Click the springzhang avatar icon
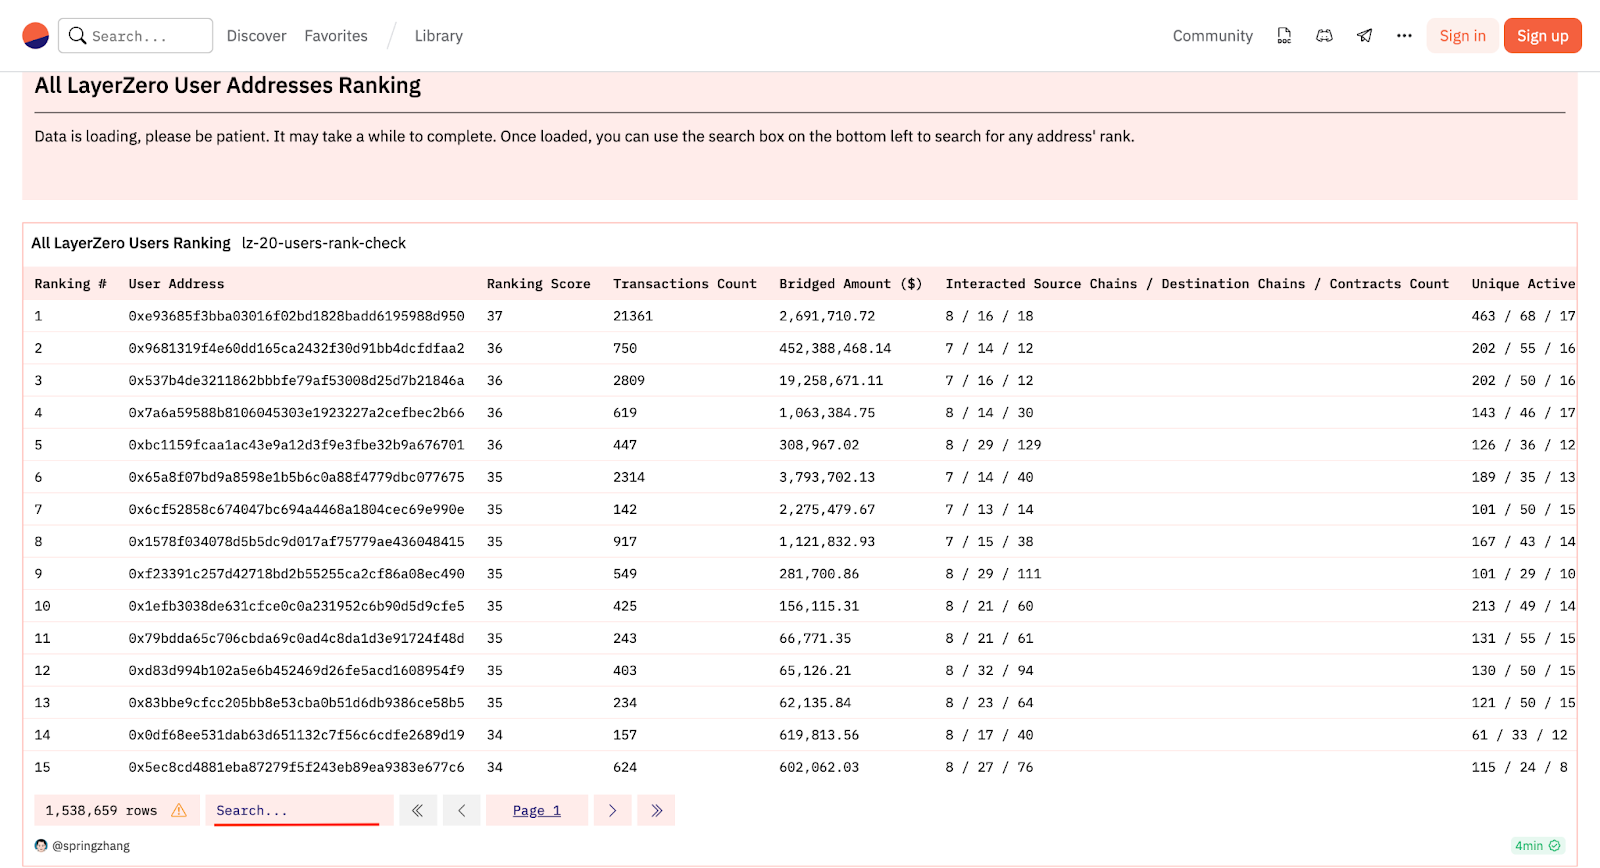 [41, 845]
